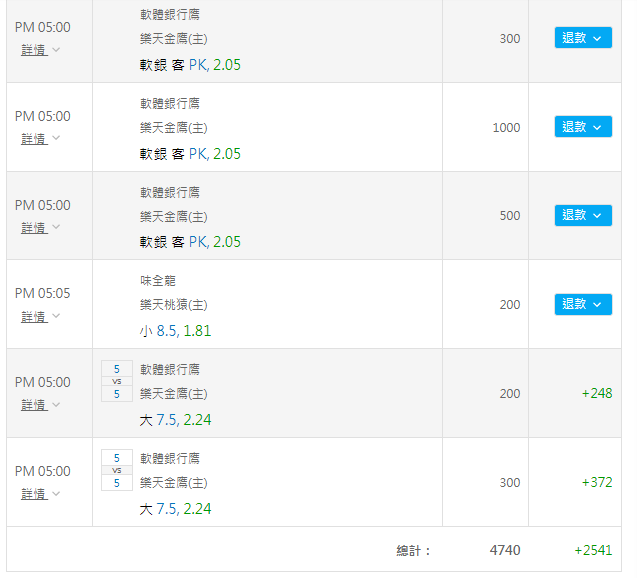Open 詳情 link of PM 05:05 row
The image size is (637, 578).
click(x=34, y=317)
